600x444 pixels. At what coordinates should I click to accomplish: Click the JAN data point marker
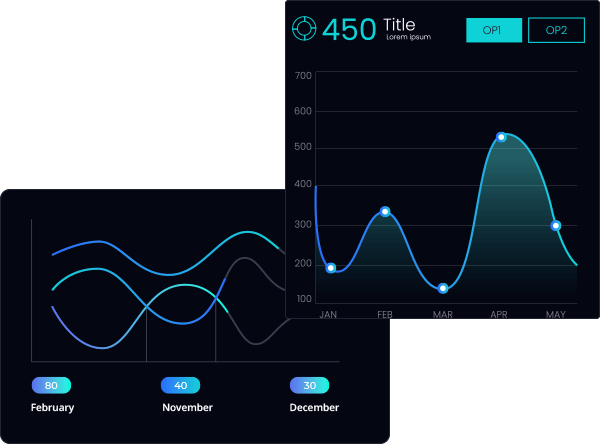point(331,268)
